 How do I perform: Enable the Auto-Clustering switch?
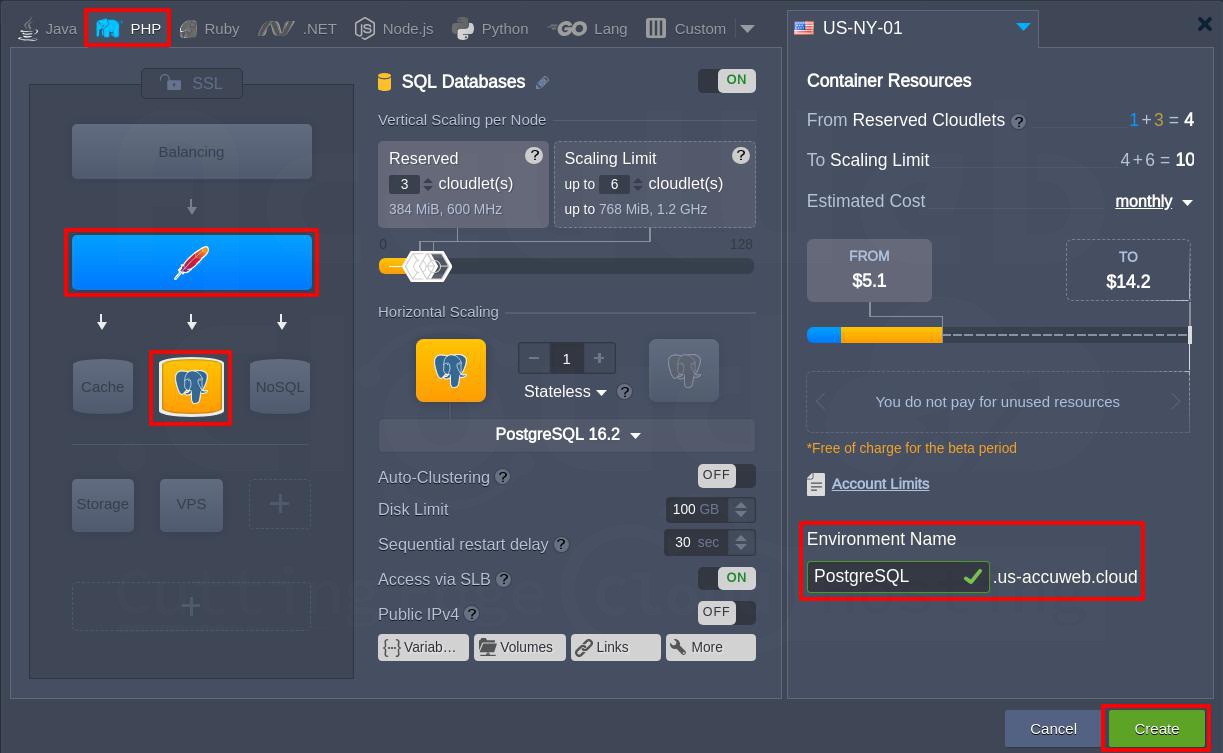coord(726,476)
